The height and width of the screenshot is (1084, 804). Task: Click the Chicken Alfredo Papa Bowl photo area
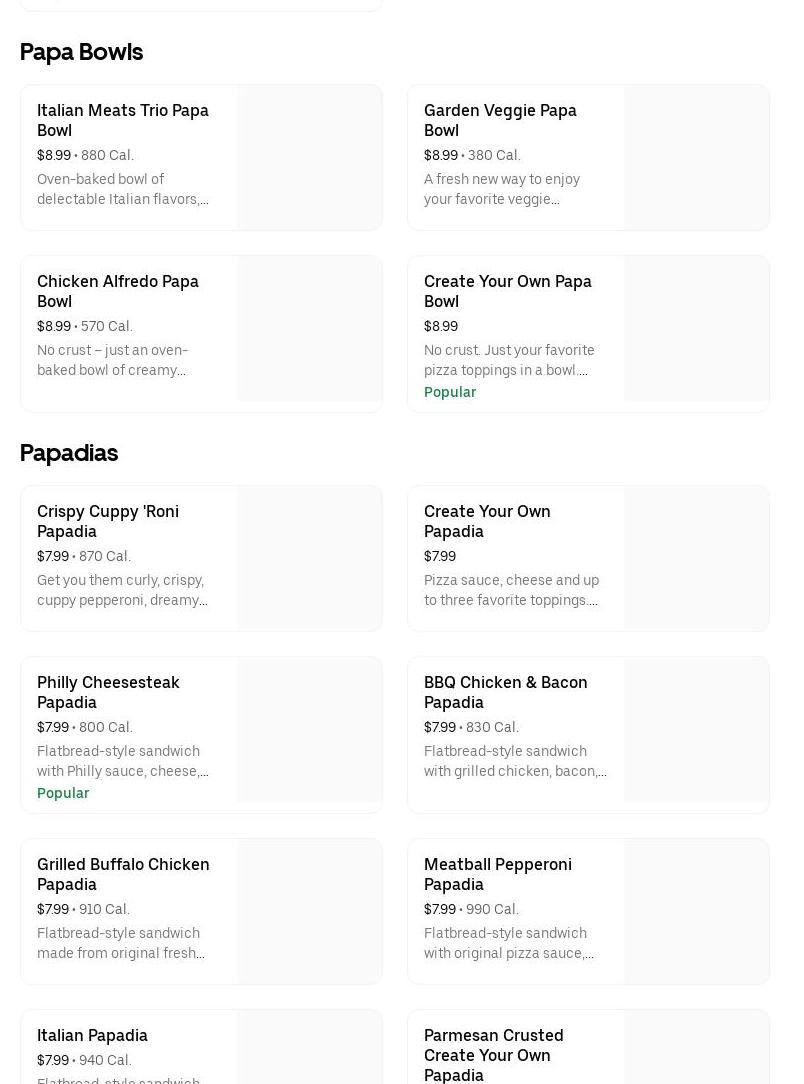309,329
